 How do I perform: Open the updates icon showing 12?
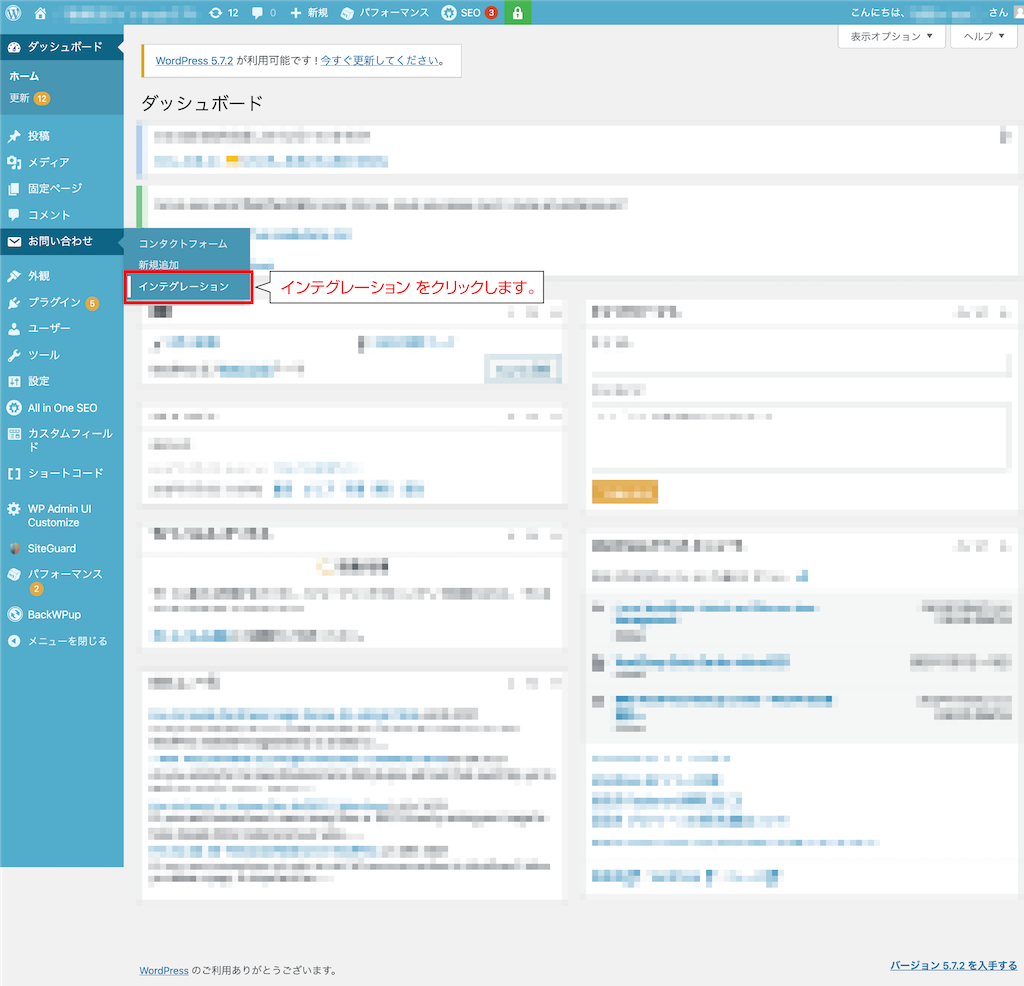pyautogui.click(x=216, y=12)
